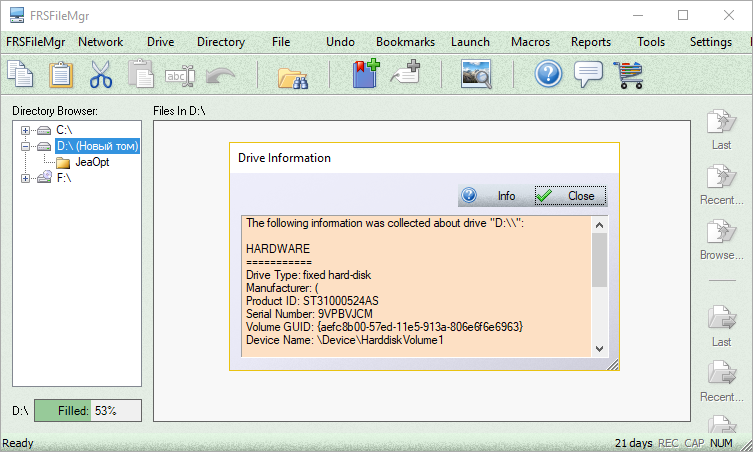Screen dimensions: 753x452
Task: Click the picture magnifier preview icon
Action: click(476, 74)
